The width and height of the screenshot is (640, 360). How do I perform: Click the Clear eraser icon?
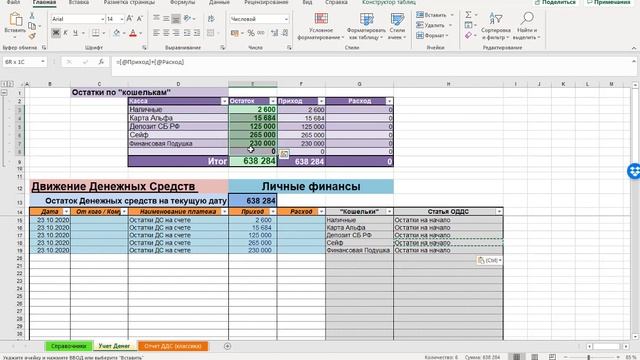pos(468,36)
